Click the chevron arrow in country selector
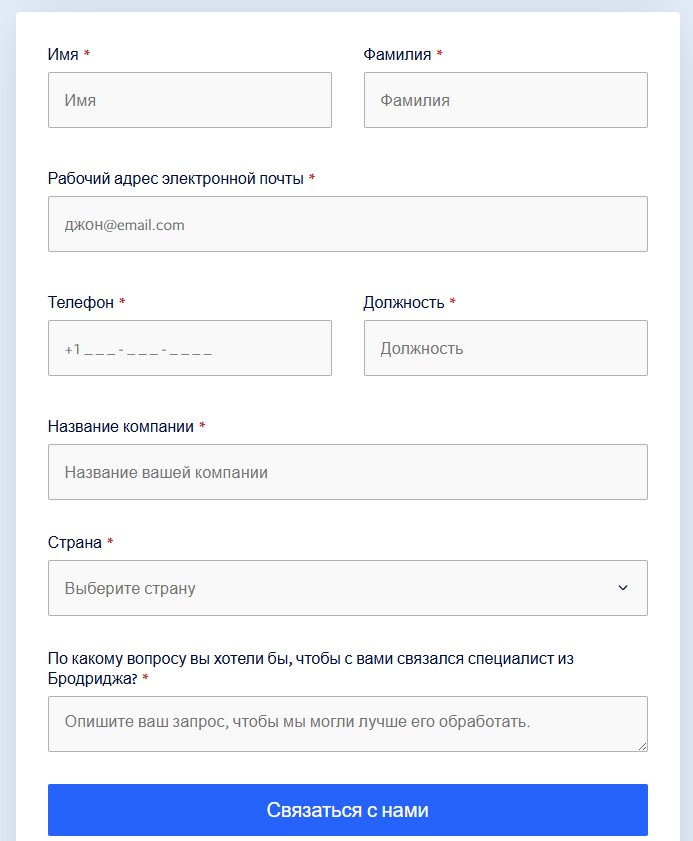This screenshot has width=693, height=841. point(623,588)
